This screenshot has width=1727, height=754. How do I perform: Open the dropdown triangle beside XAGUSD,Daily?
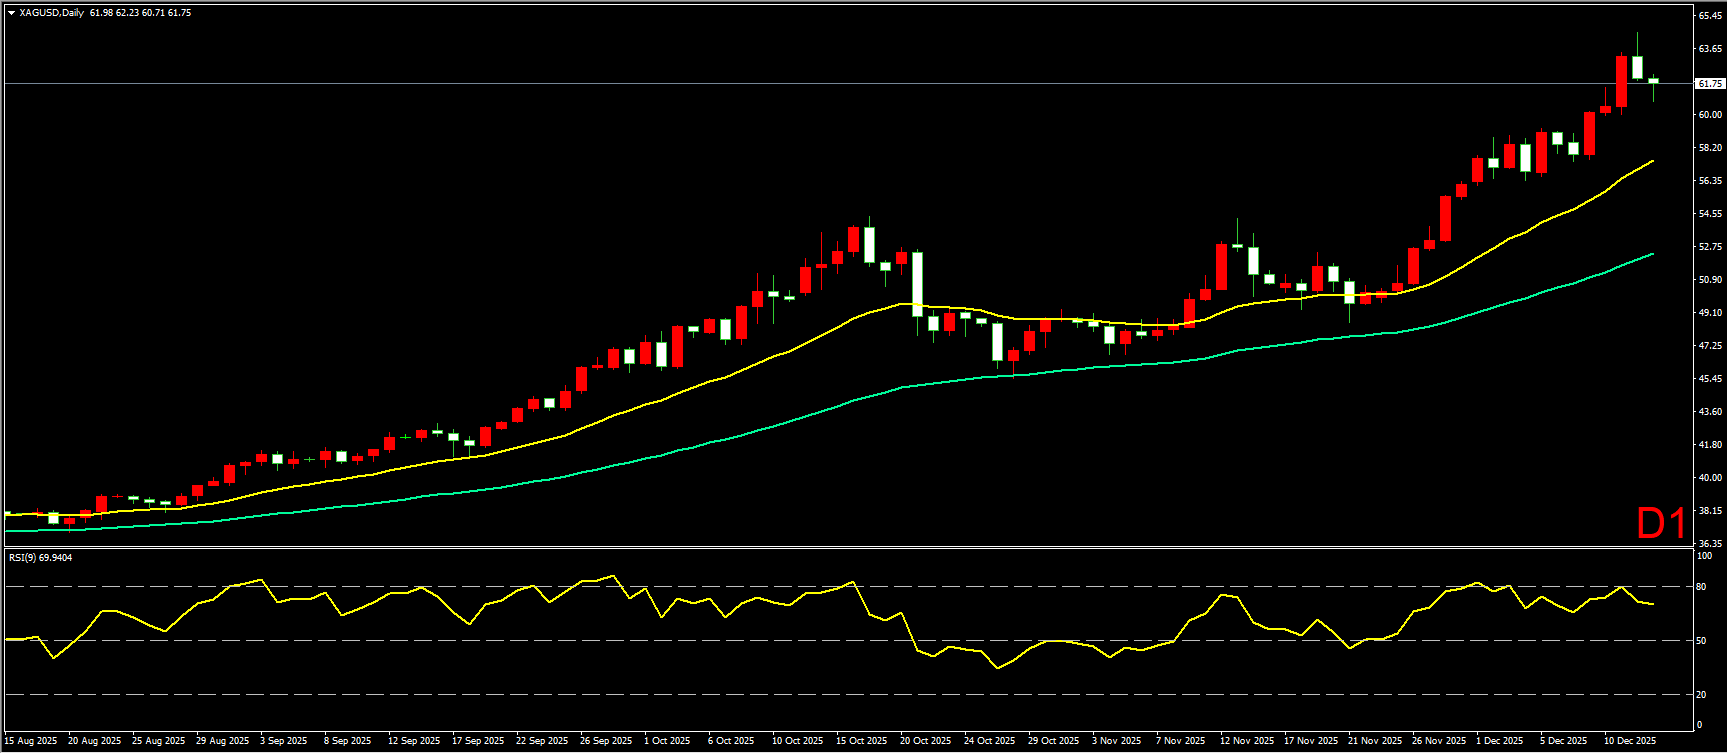[11, 13]
